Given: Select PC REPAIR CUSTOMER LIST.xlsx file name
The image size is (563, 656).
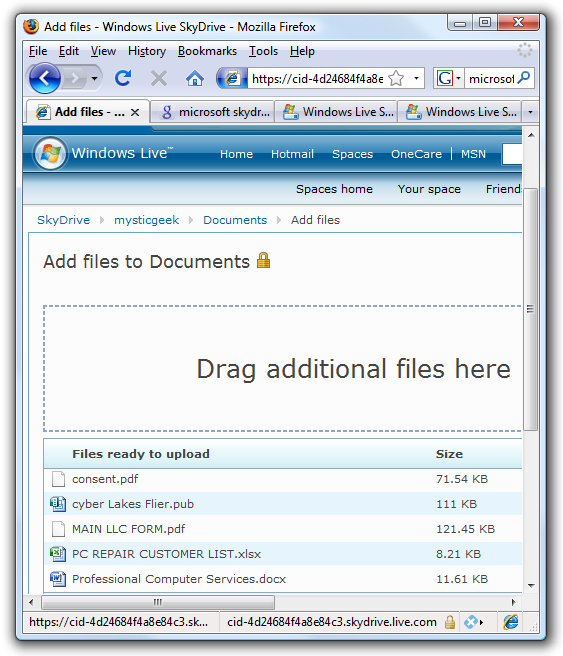Looking at the screenshot, I should pyautogui.click(x=166, y=554).
